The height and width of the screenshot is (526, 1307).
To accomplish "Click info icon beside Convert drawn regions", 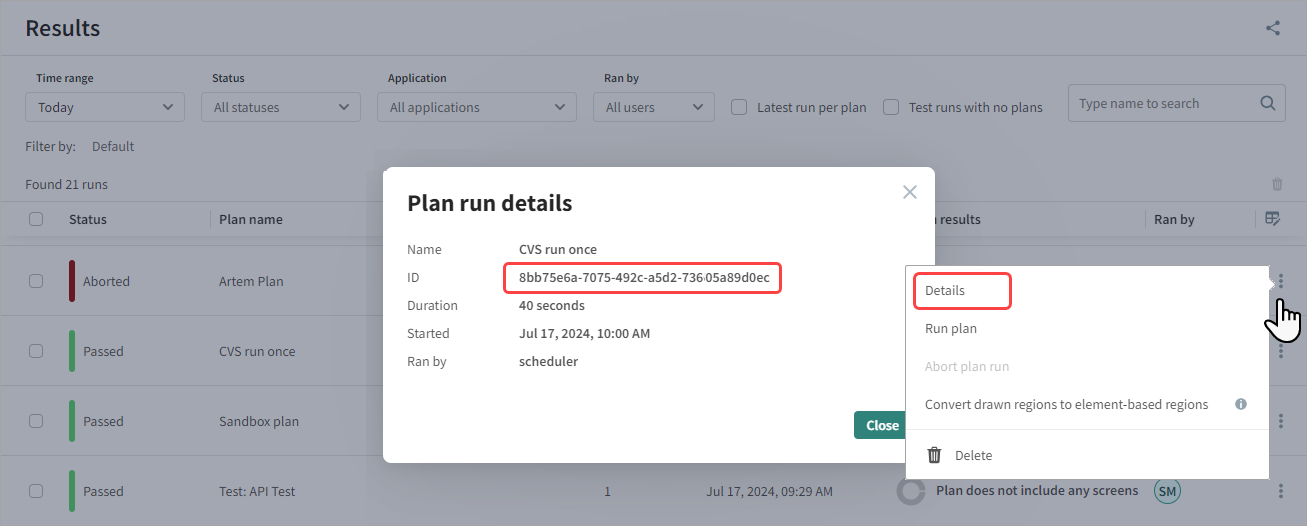I will (1241, 405).
